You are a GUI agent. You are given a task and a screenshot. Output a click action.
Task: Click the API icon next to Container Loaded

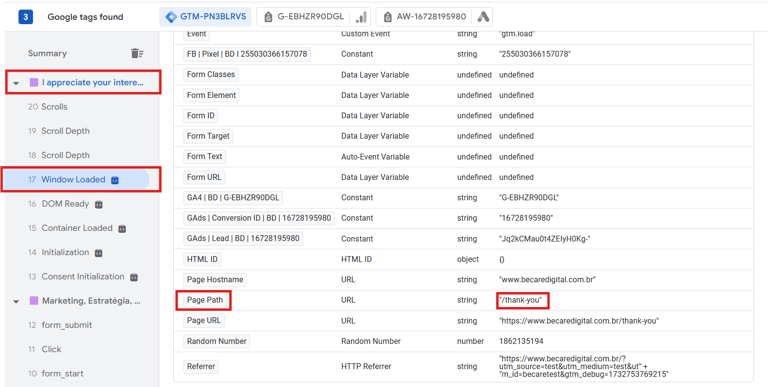click(x=122, y=229)
